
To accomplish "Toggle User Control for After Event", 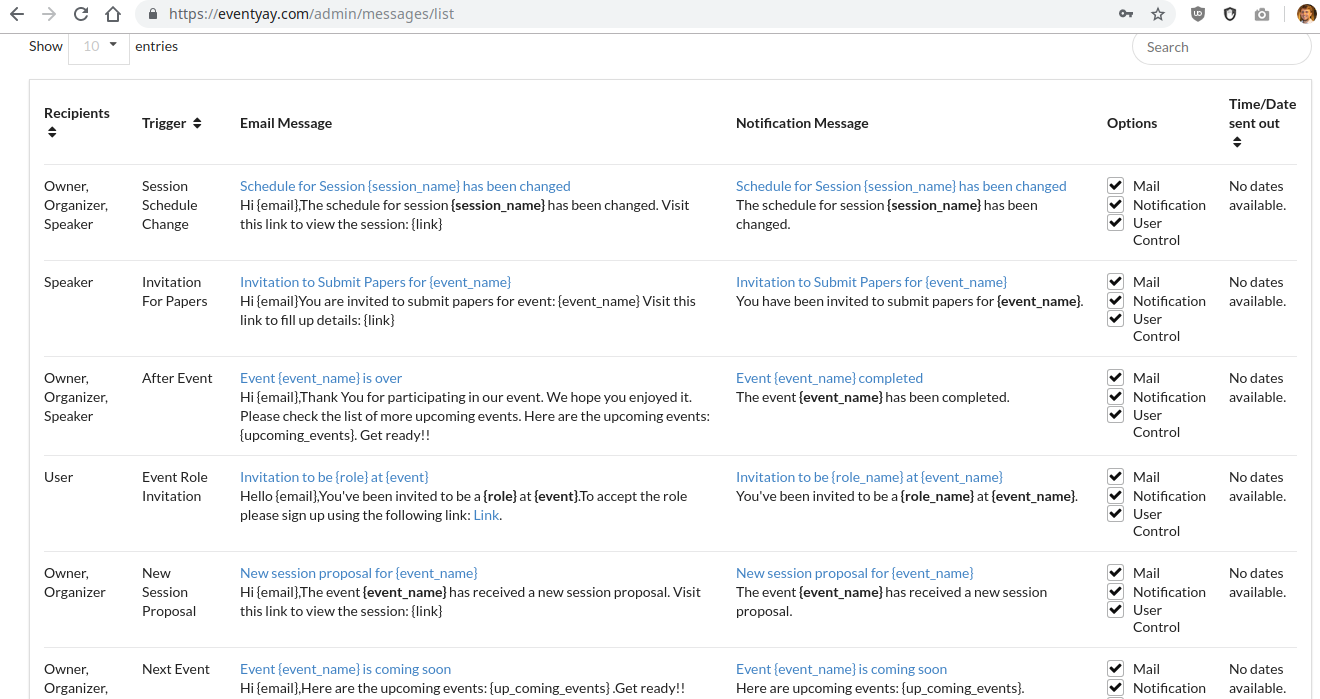I will click(1115, 414).
